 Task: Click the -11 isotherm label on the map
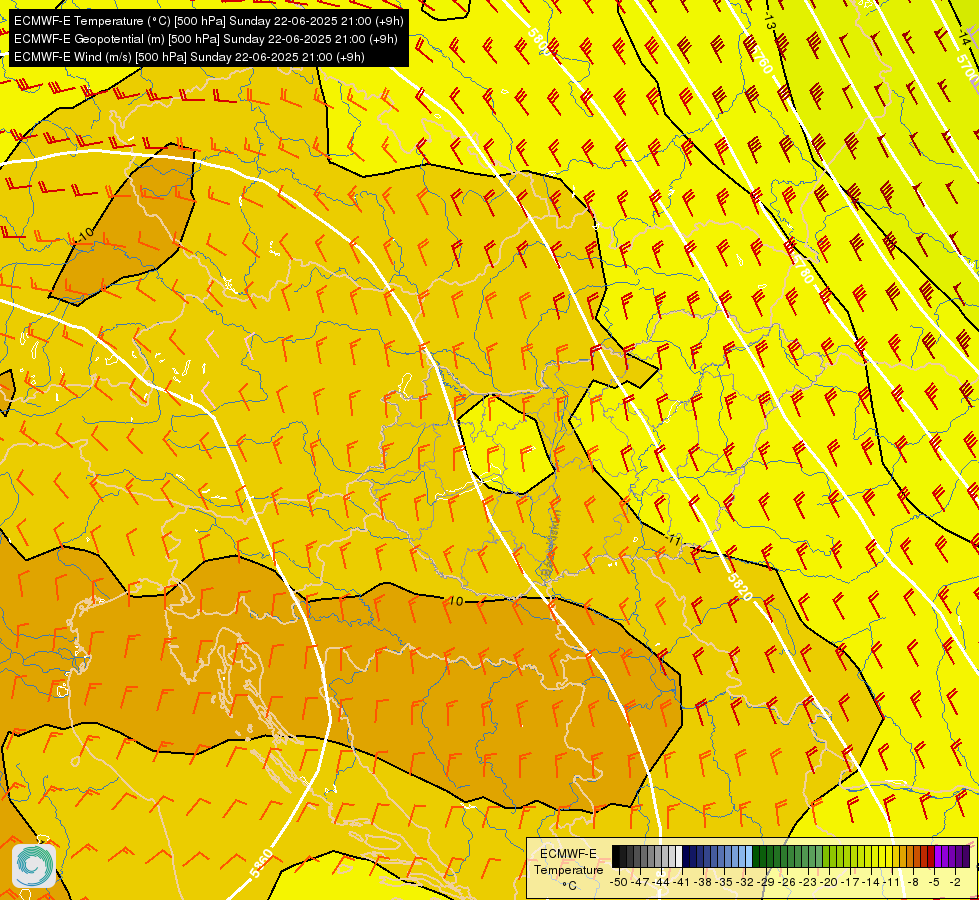tap(672, 540)
